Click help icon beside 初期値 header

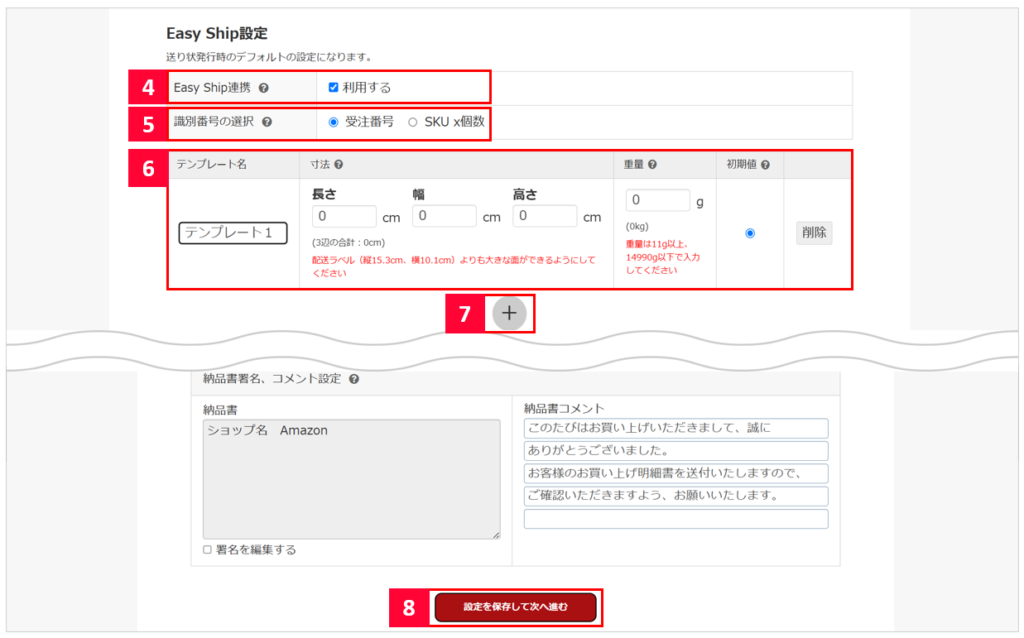pos(765,164)
